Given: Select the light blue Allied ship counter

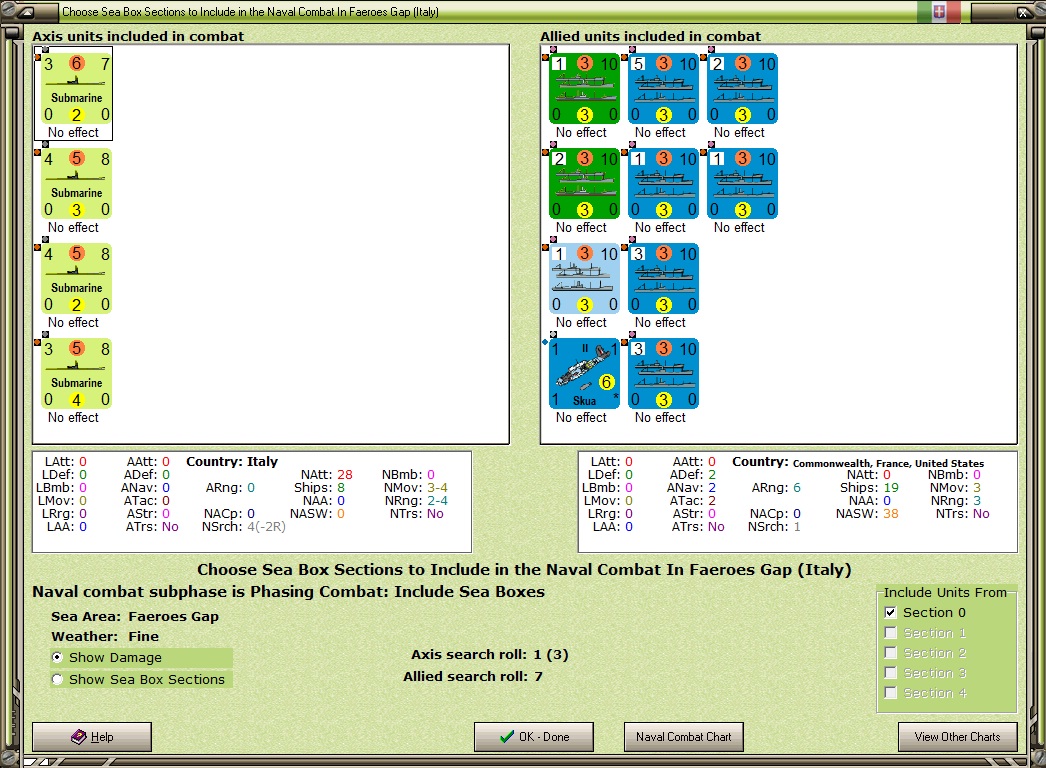Looking at the screenshot, I should tap(584, 278).
